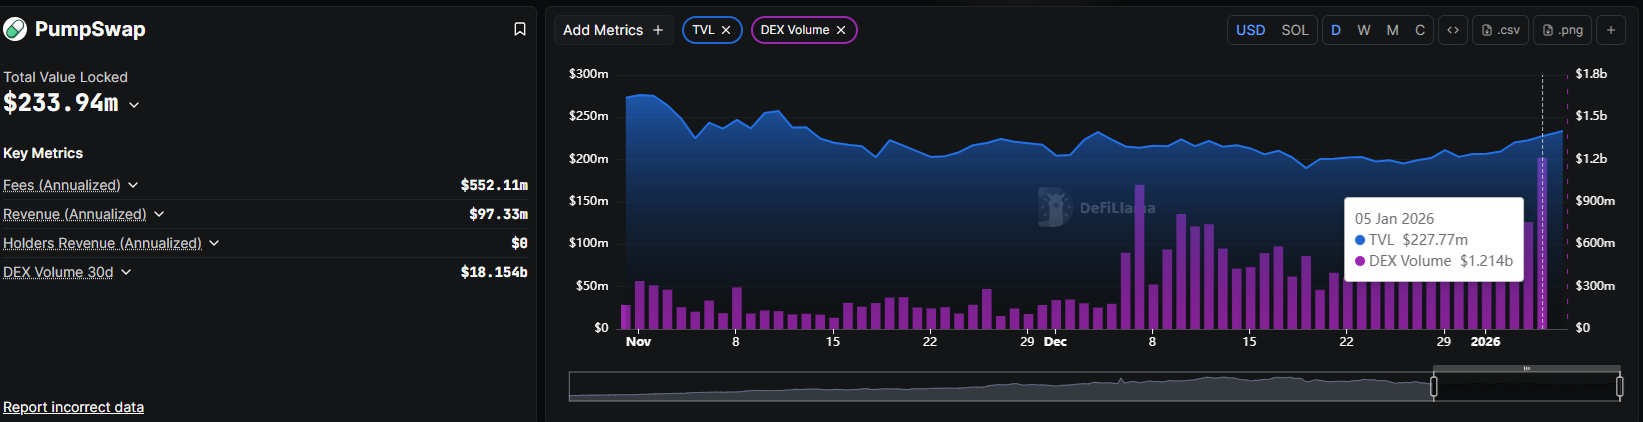Click the 2026 x-axis label
1643x422 pixels.
point(1485,342)
